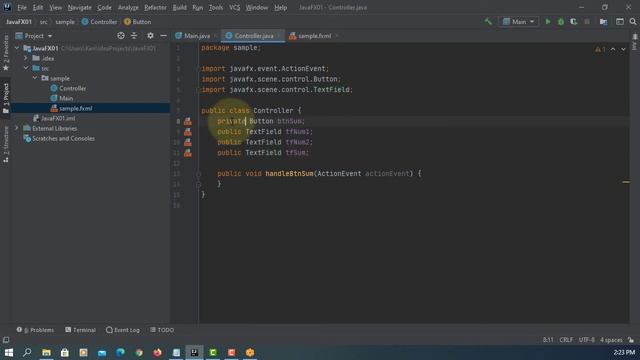Click the Button breadcrumb in navigation bar
This screenshot has height=360, width=640.
coord(138,22)
